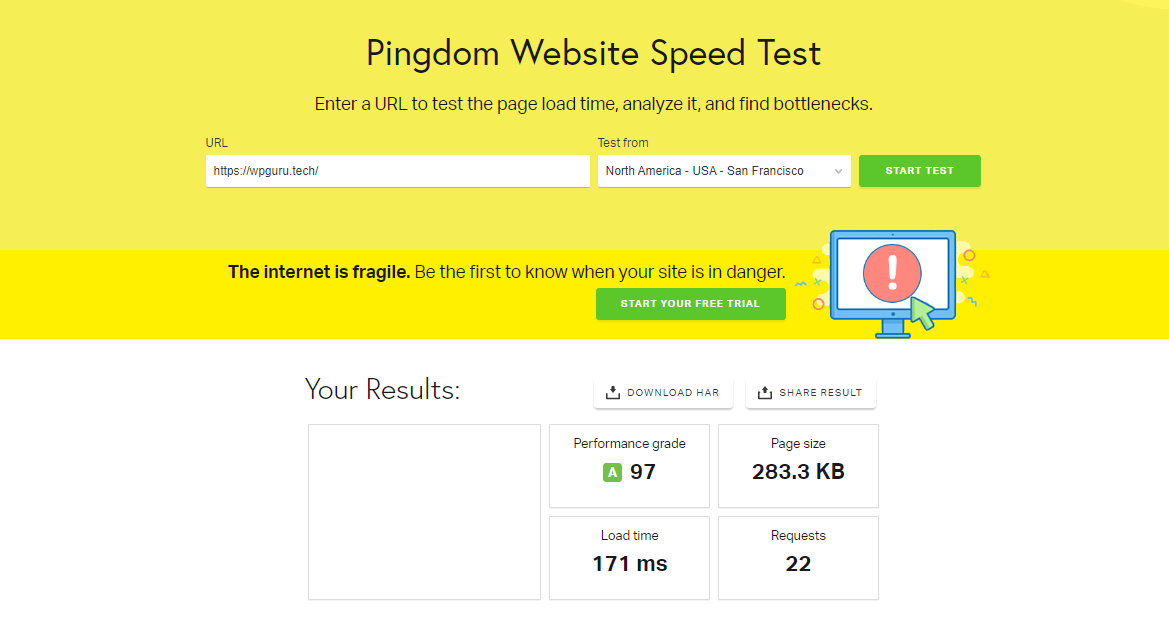Focus the URL field containing wpguru.tech

click(397, 171)
